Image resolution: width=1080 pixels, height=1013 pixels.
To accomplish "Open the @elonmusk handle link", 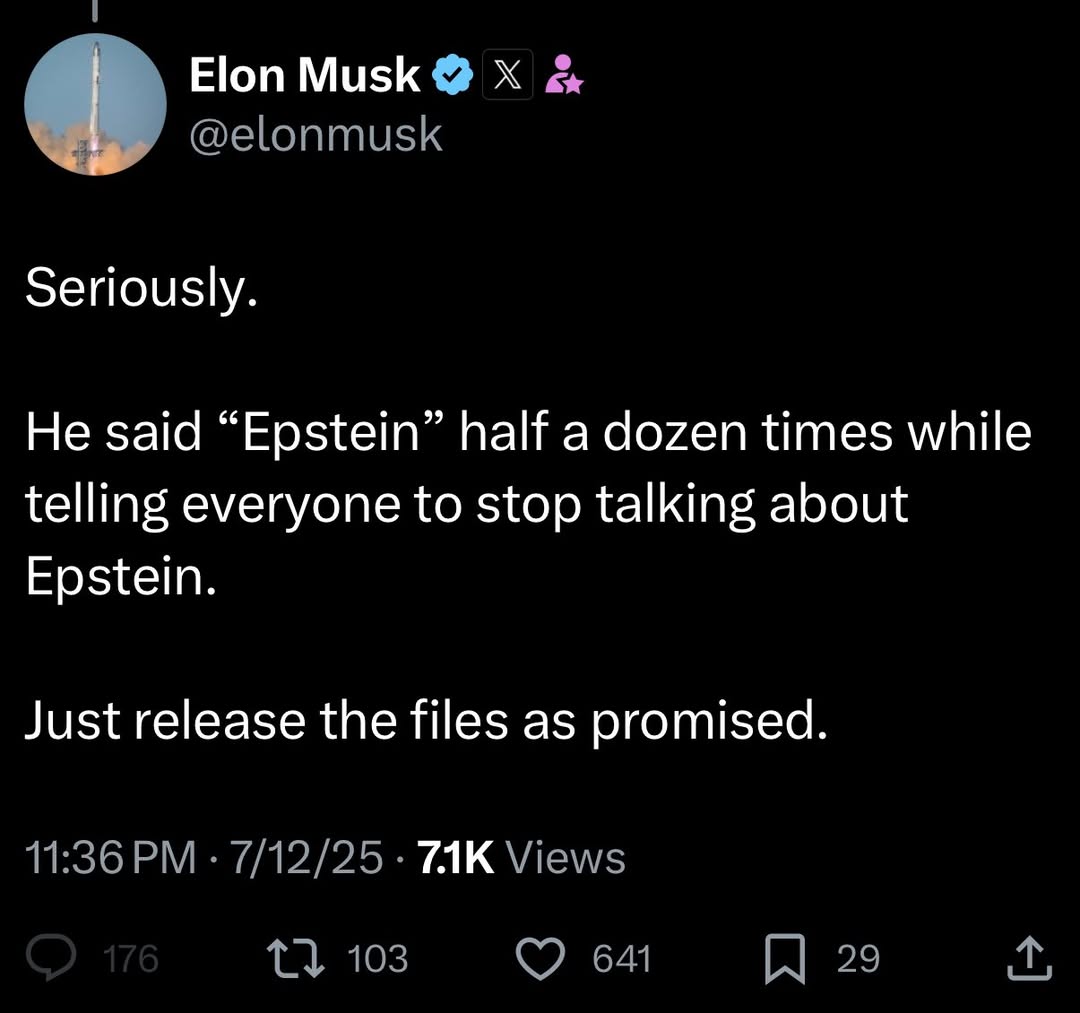I will pyautogui.click(x=315, y=134).
